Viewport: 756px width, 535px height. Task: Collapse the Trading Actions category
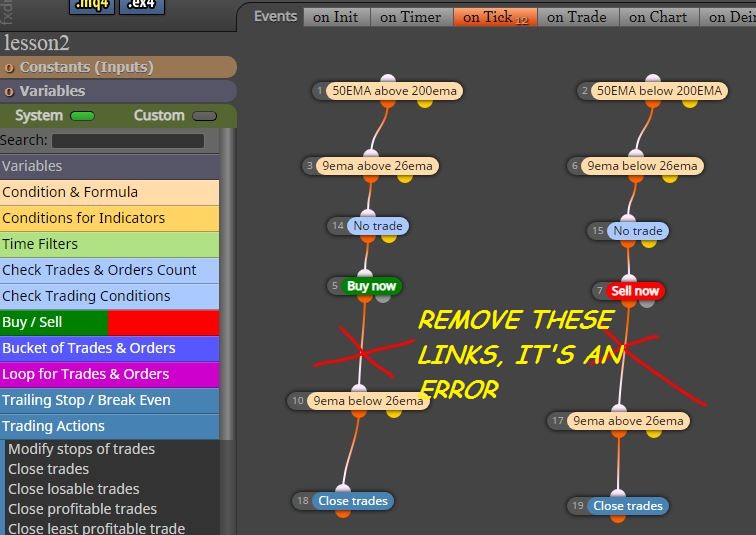click(x=109, y=427)
